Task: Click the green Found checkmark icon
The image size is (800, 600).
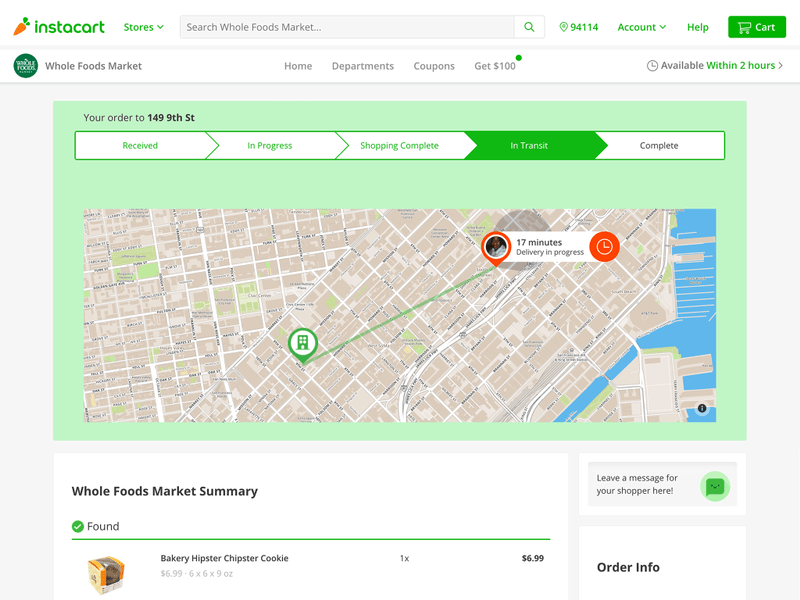Action: coord(78,526)
